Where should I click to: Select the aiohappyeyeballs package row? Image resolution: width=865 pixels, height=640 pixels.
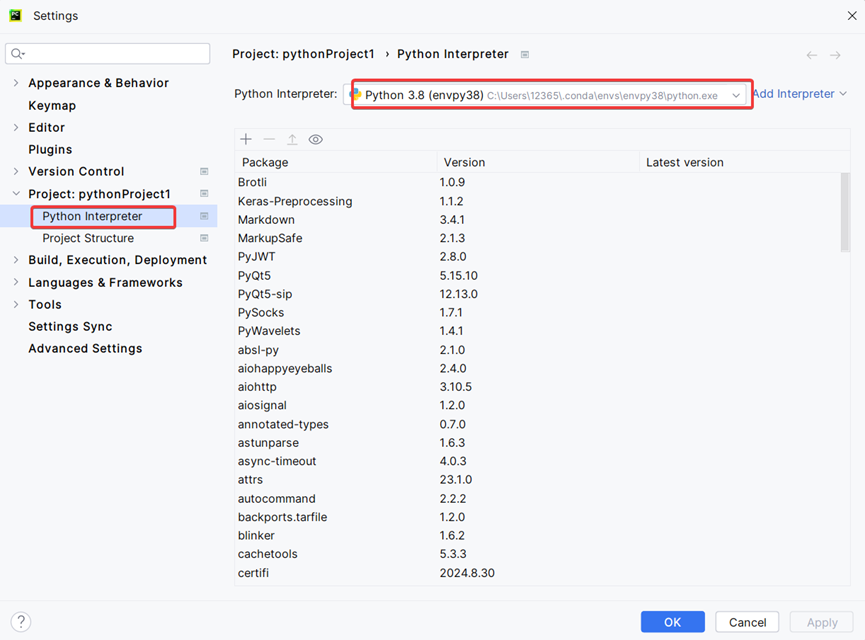click(x=537, y=368)
